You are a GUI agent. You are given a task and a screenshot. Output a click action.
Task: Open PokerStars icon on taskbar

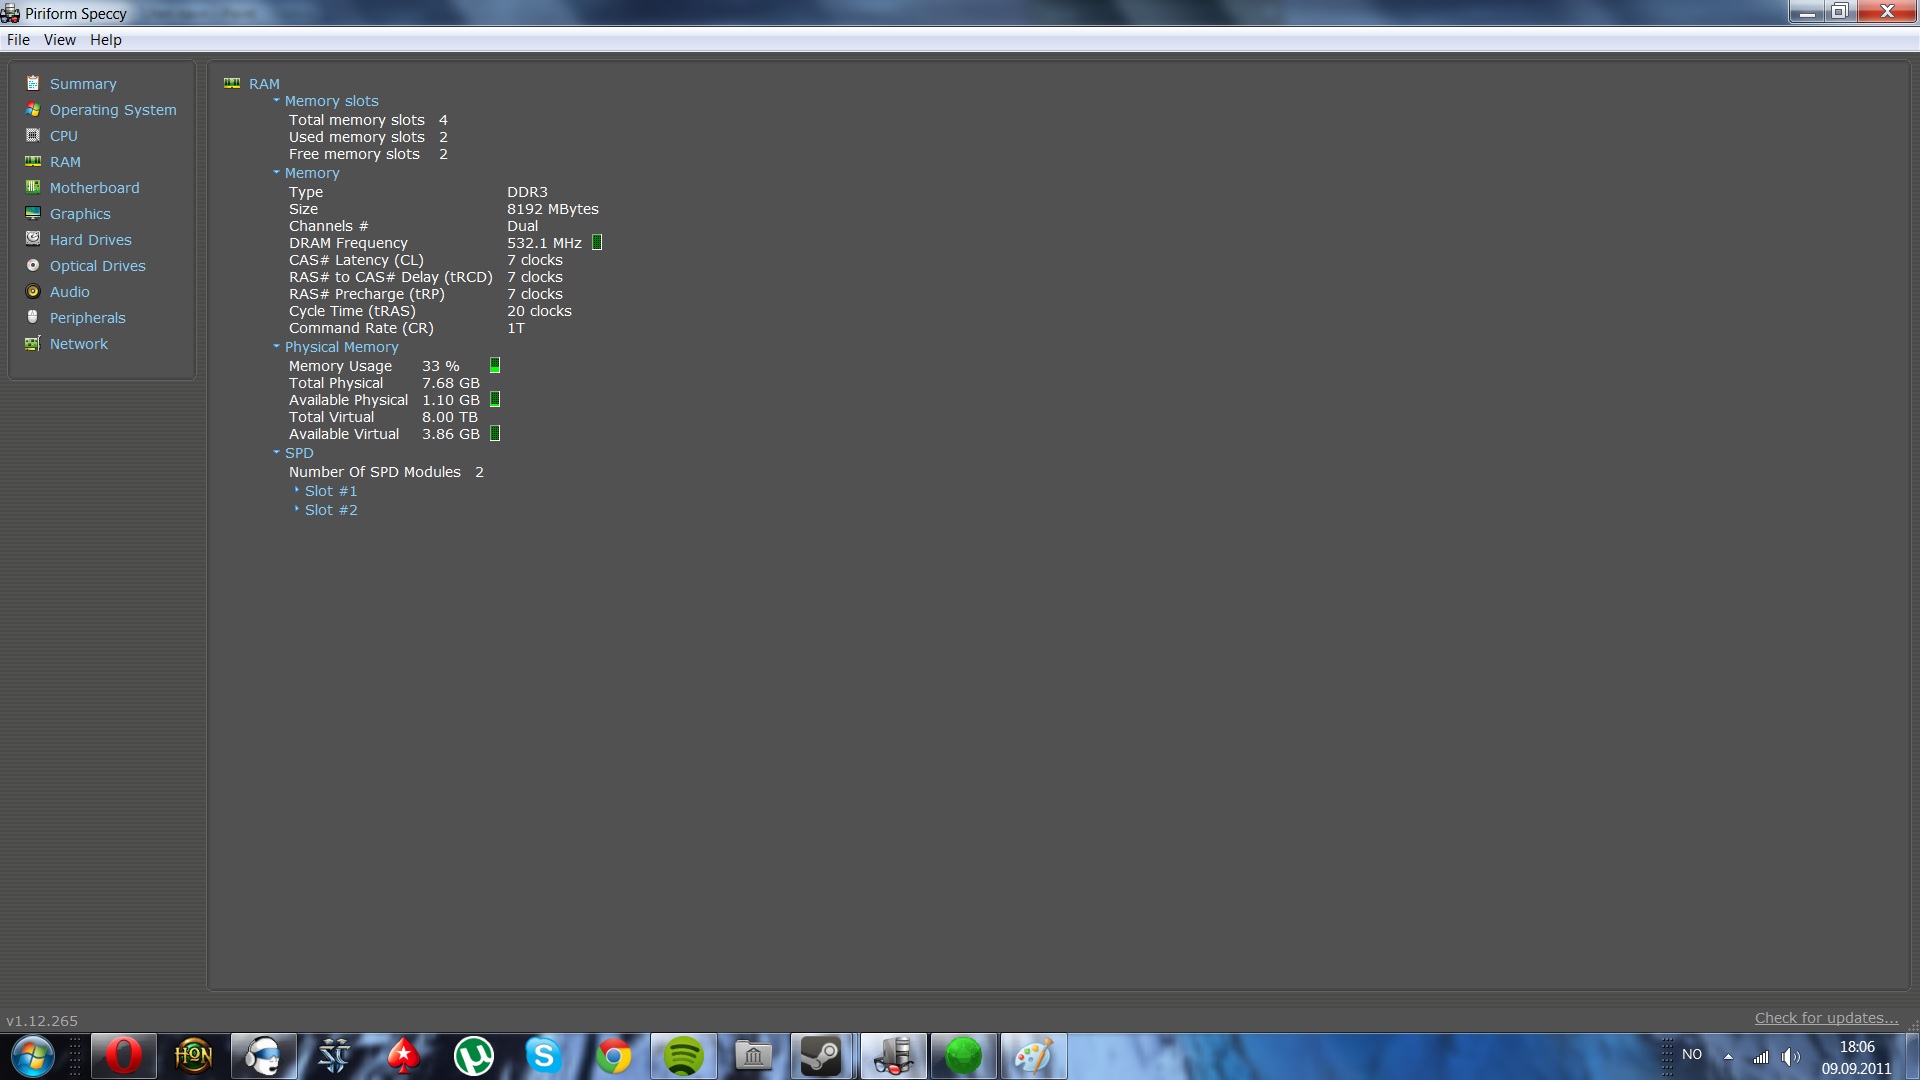tap(404, 1056)
